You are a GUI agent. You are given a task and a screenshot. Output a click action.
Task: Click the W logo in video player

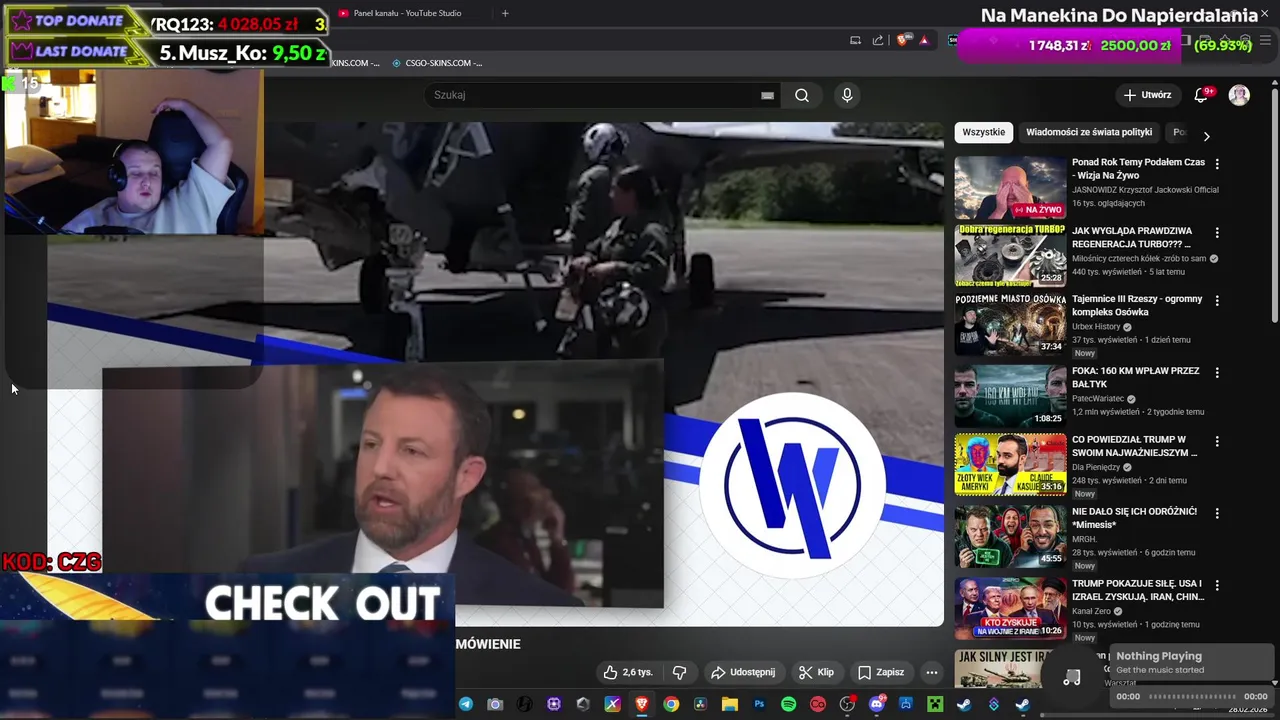point(792,485)
